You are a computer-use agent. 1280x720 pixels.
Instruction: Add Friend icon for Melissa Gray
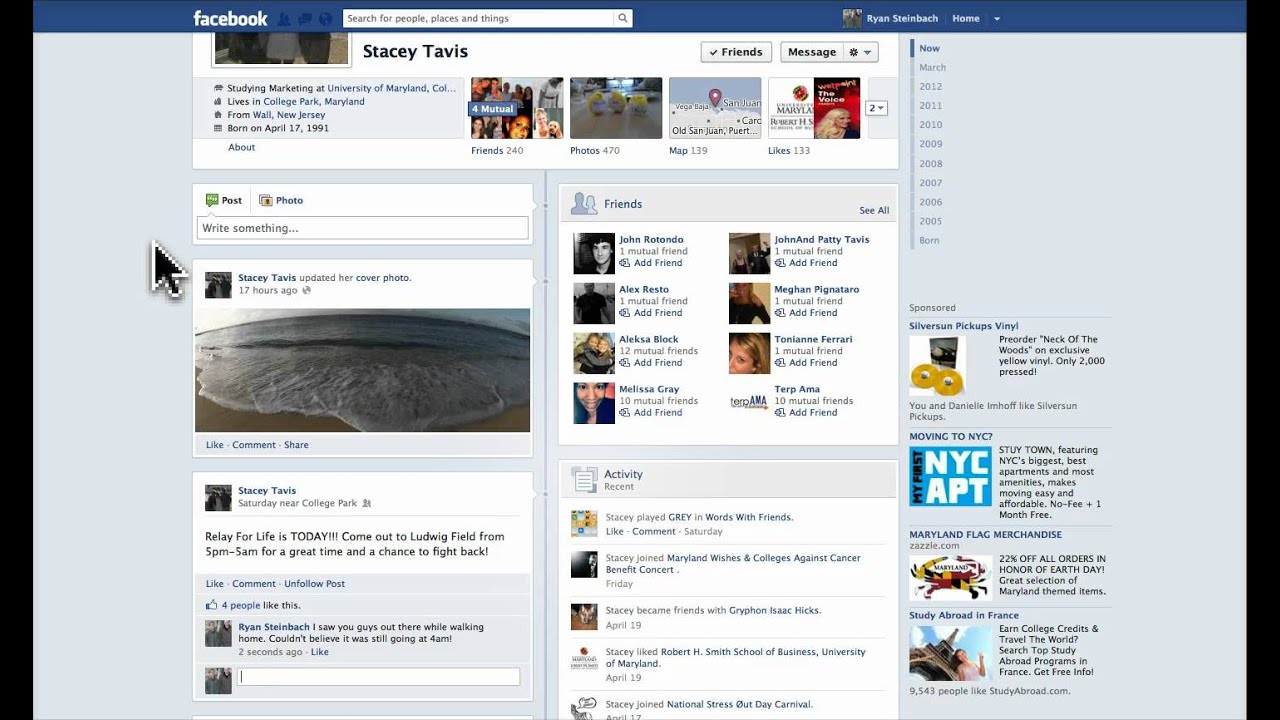click(624, 413)
